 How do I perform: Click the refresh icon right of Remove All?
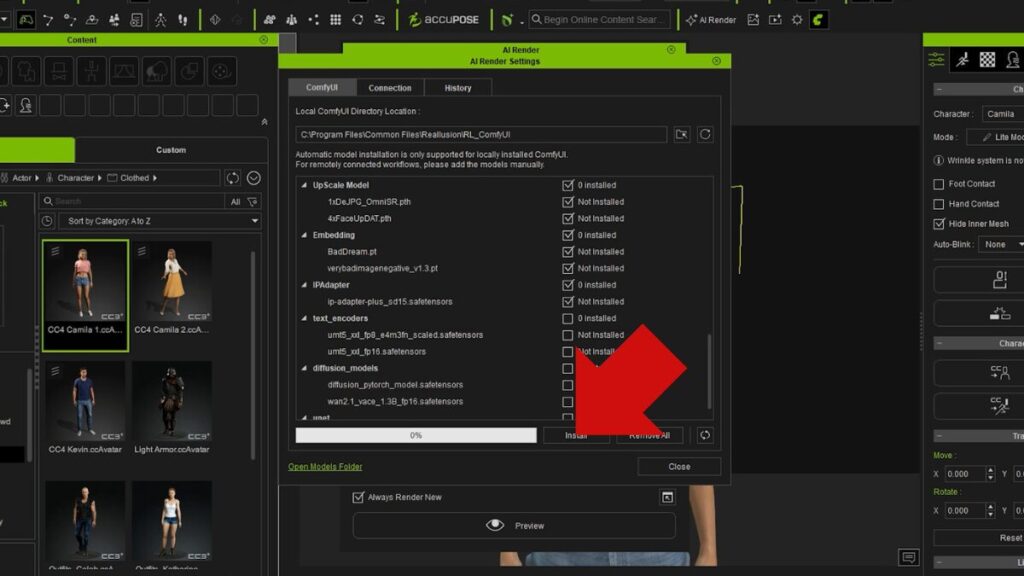pyautogui.click(x=705, y=435)
